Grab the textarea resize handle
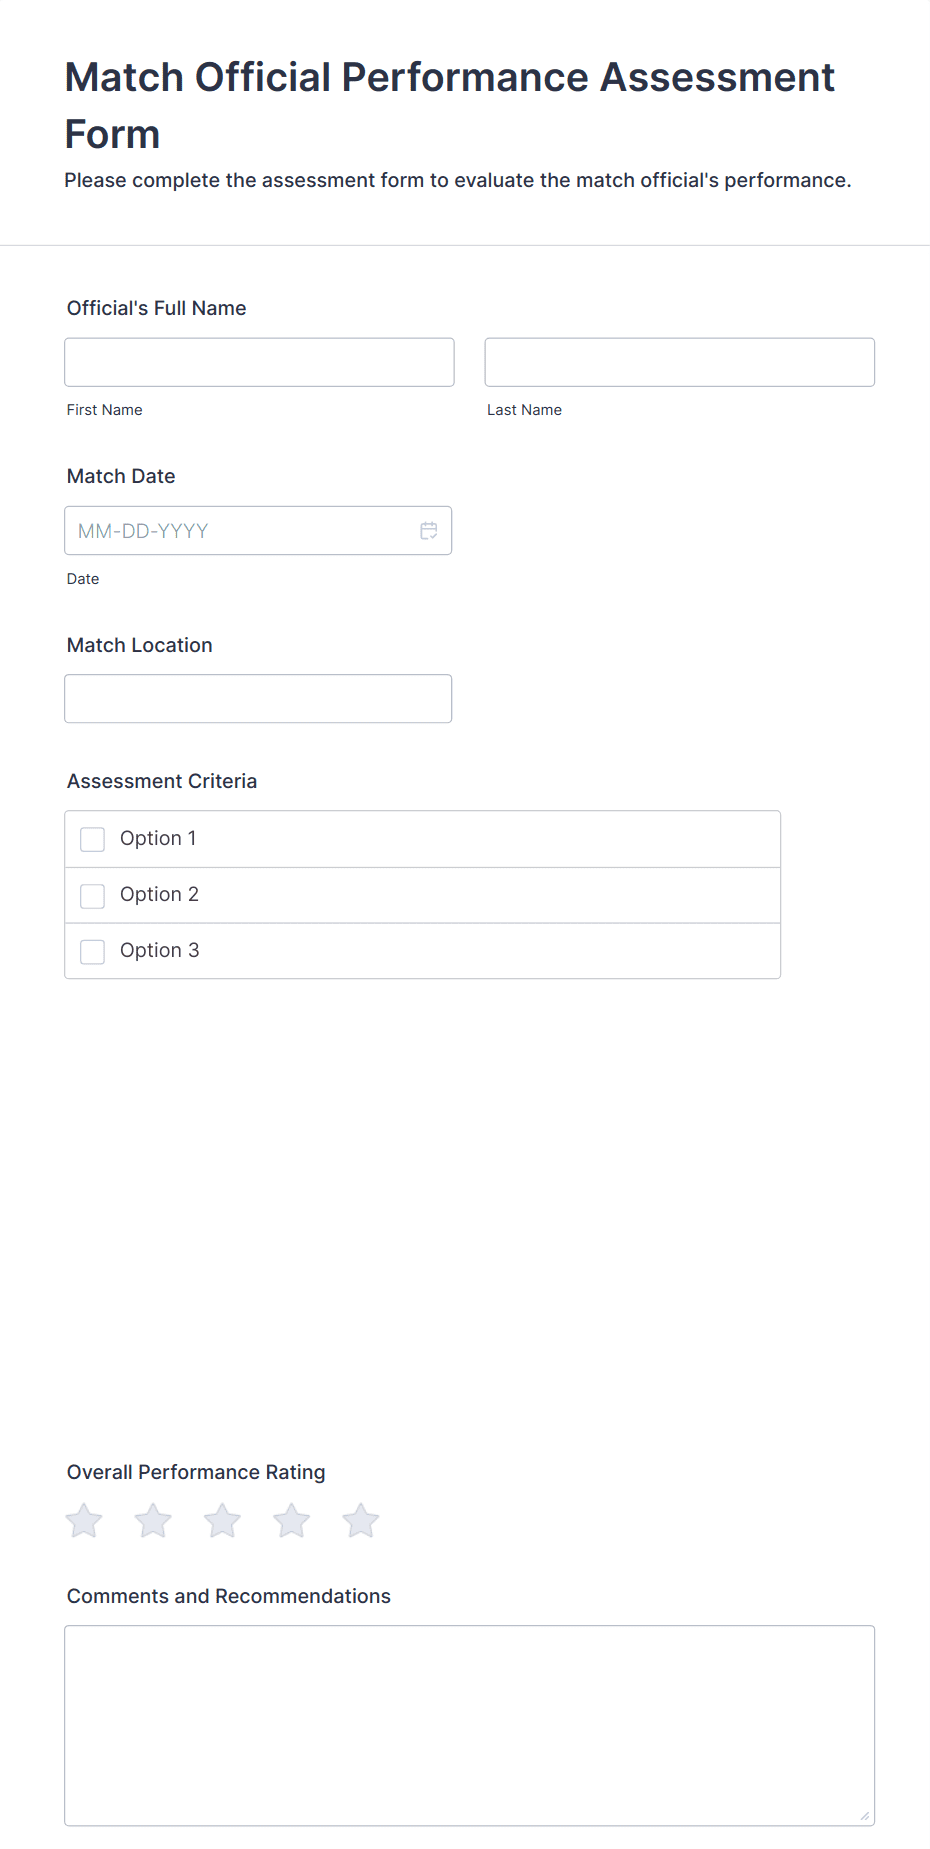Screen dimensions: 930x1849 click(865, 1816)
